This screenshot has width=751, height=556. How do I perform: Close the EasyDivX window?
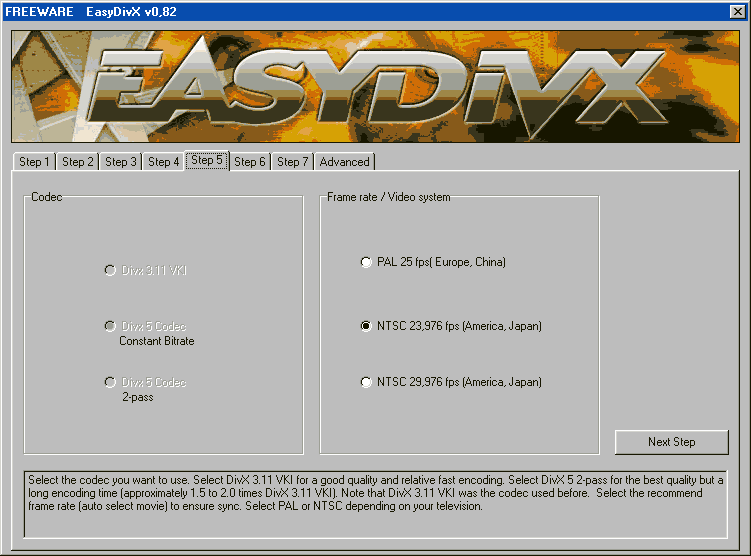pos(737,12)
